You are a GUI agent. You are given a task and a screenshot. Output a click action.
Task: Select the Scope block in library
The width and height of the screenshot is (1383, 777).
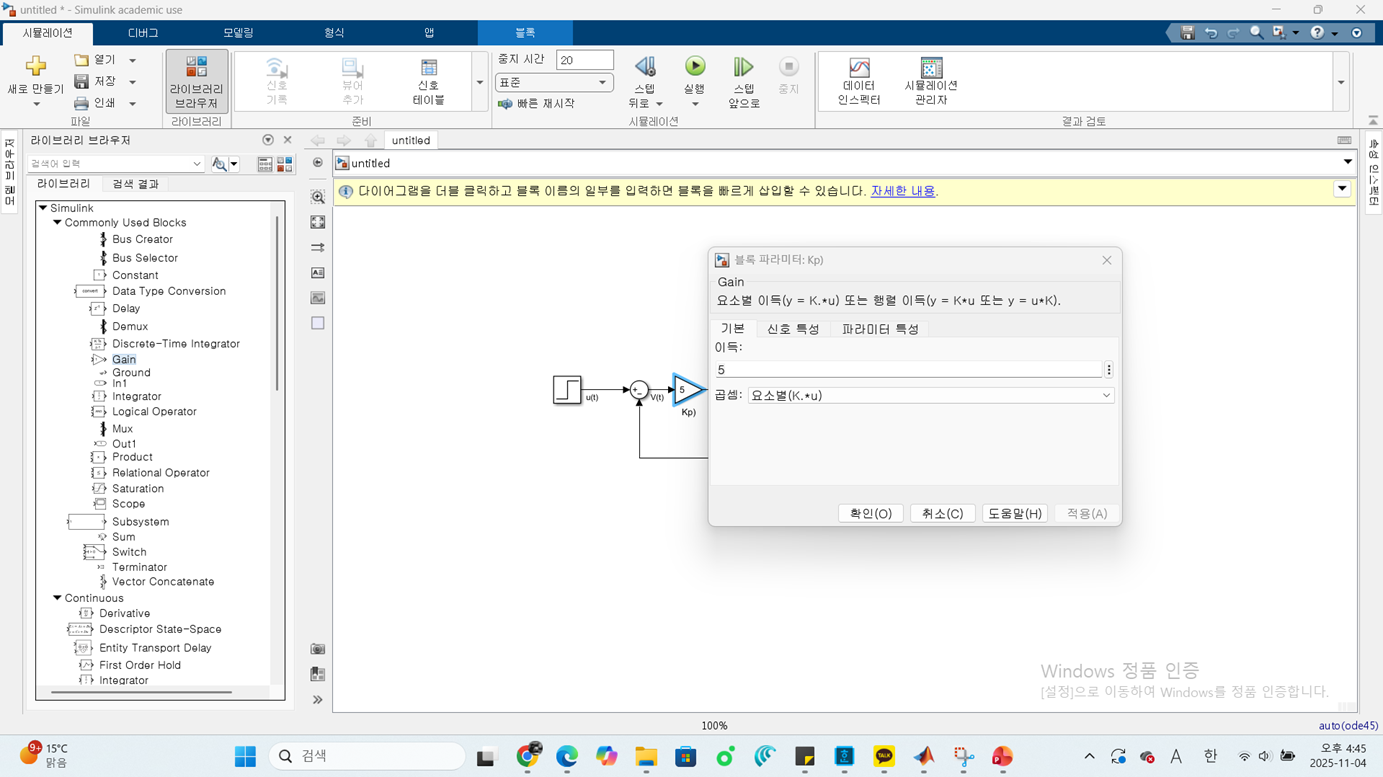click(x=128, y=504)
